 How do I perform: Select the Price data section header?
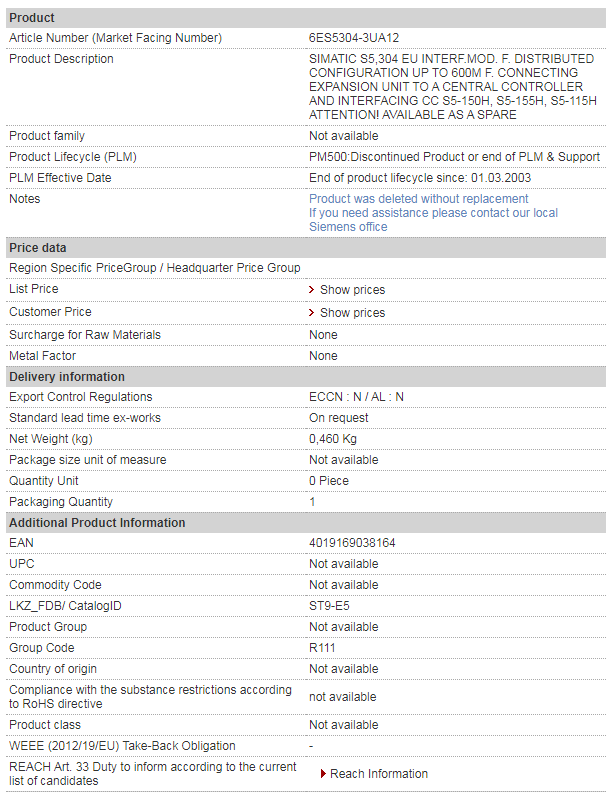[38, 248]
